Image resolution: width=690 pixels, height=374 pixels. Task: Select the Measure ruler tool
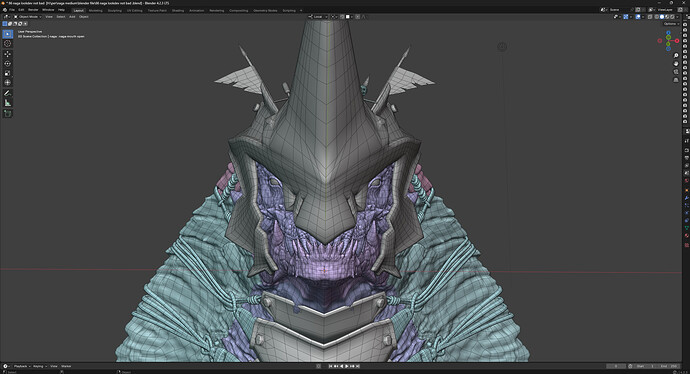click(x=7, y=103)
